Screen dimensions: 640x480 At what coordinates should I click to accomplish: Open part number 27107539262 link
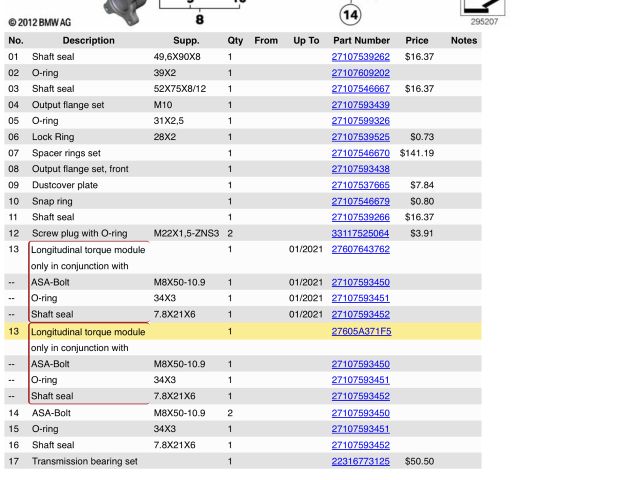[x=360, y=57]
